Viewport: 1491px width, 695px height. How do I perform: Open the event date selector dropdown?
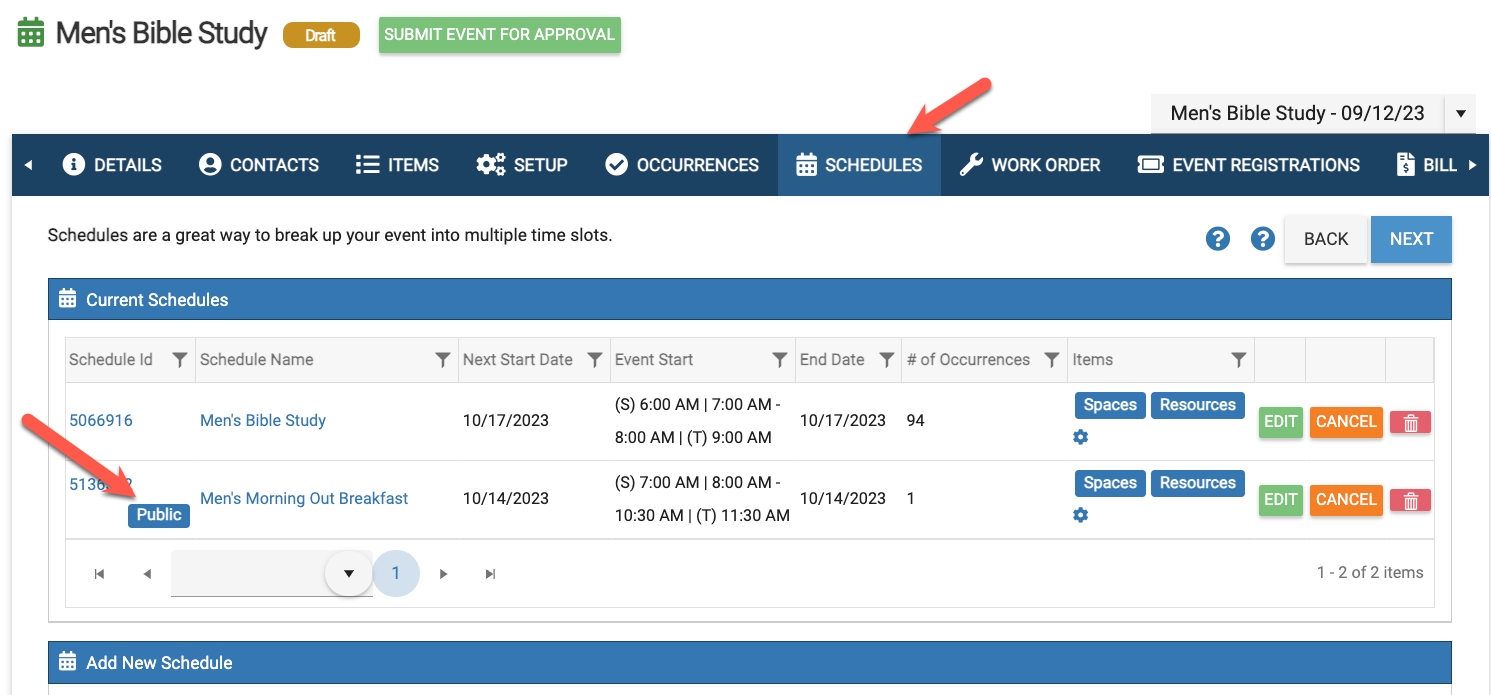1460,114
